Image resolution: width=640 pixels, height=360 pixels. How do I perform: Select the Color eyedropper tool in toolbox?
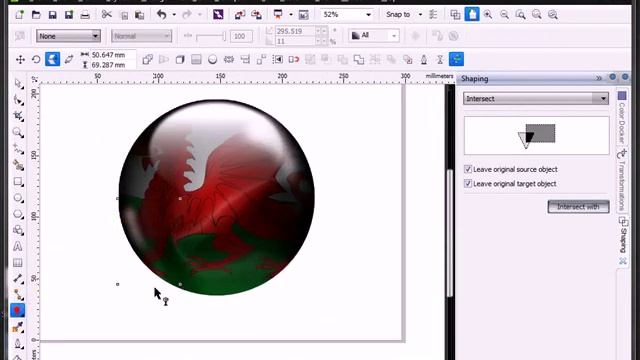click(18, 327)
